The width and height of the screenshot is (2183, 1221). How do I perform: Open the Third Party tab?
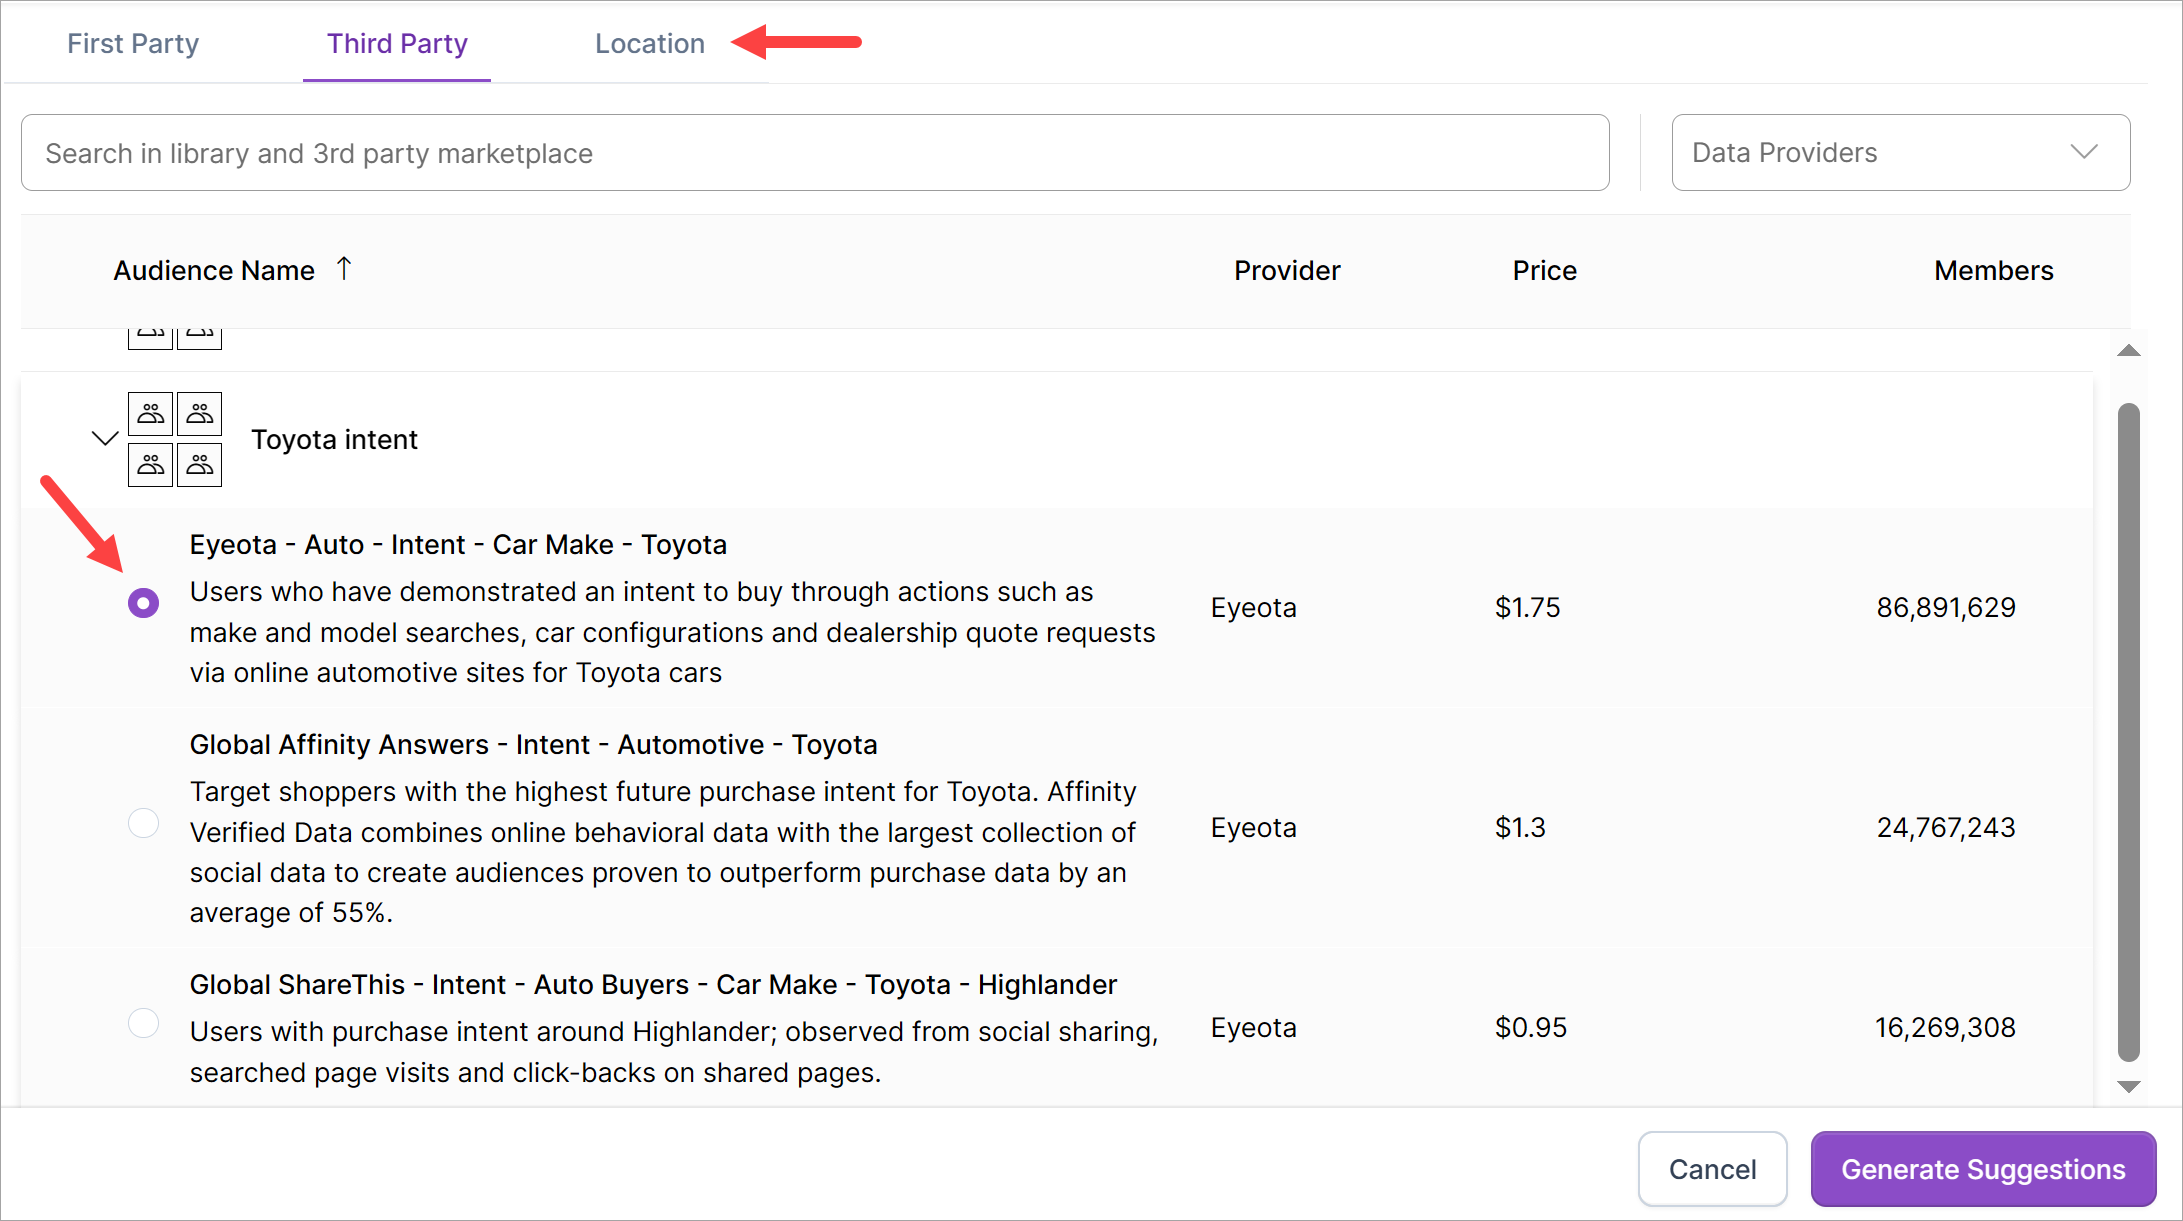click(397, 44)
